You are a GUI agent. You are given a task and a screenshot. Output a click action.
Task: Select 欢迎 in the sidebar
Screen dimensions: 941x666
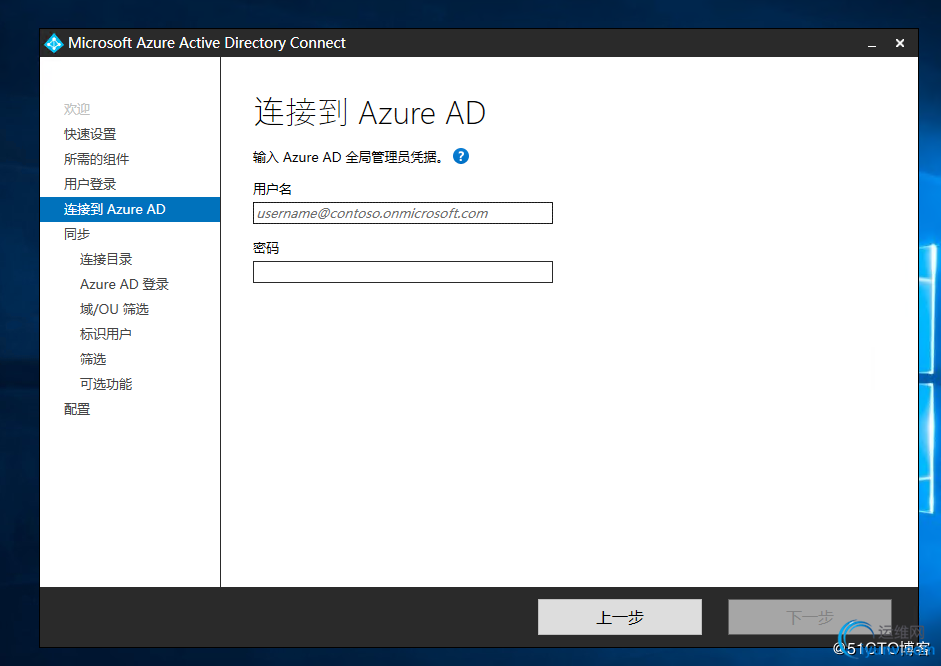tap(77, 109)
